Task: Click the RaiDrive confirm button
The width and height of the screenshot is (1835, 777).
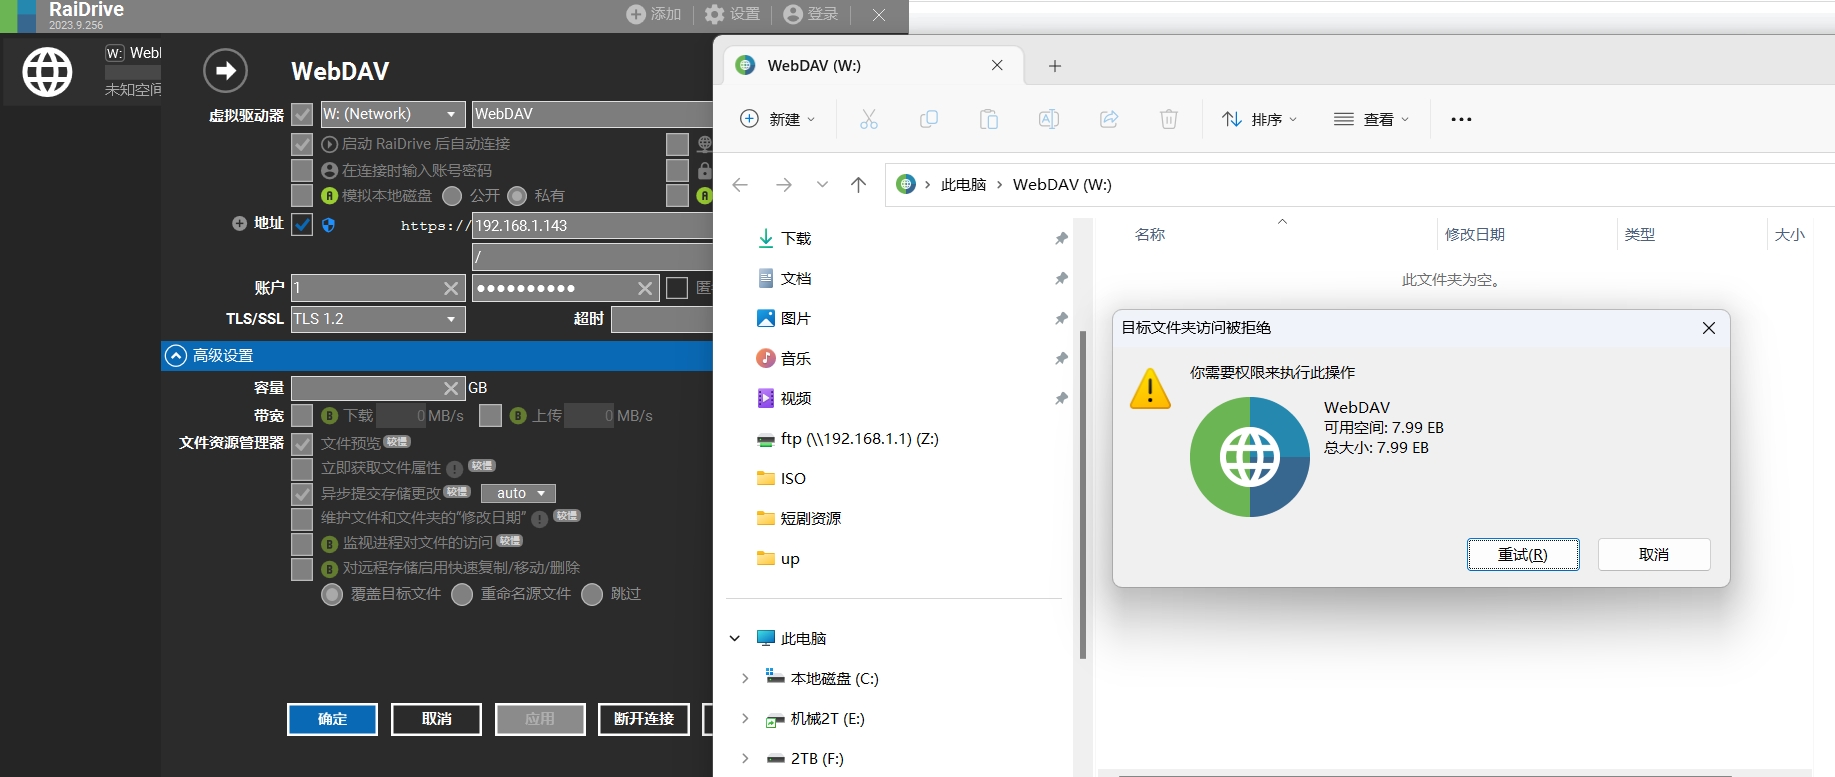Action: 332,719
